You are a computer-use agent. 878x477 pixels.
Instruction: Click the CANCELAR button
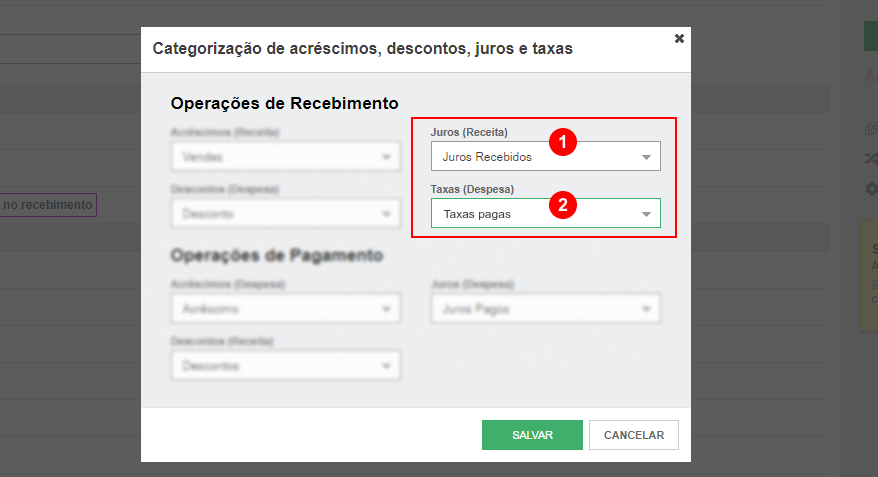[x=634, y=435]
